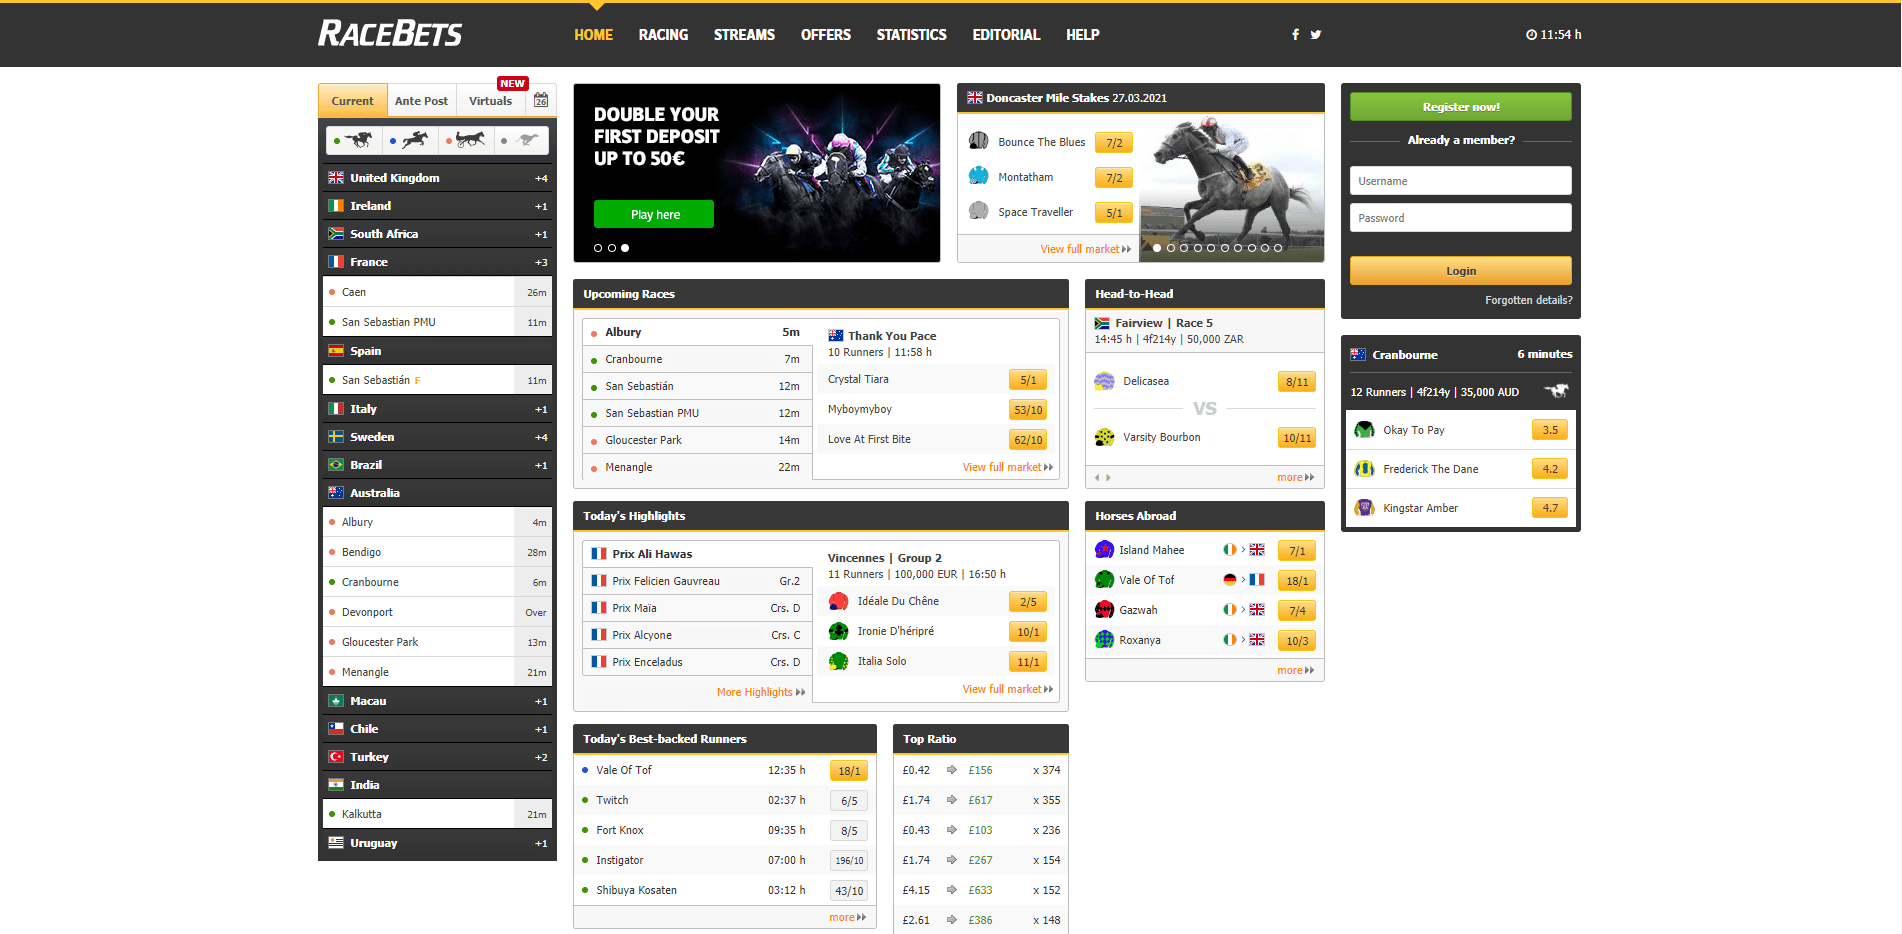The height and width of the screenshot is (934, 1902).
Task: Click the Australian flag beside Thank You Pace
Action: (x=836, y=336)
